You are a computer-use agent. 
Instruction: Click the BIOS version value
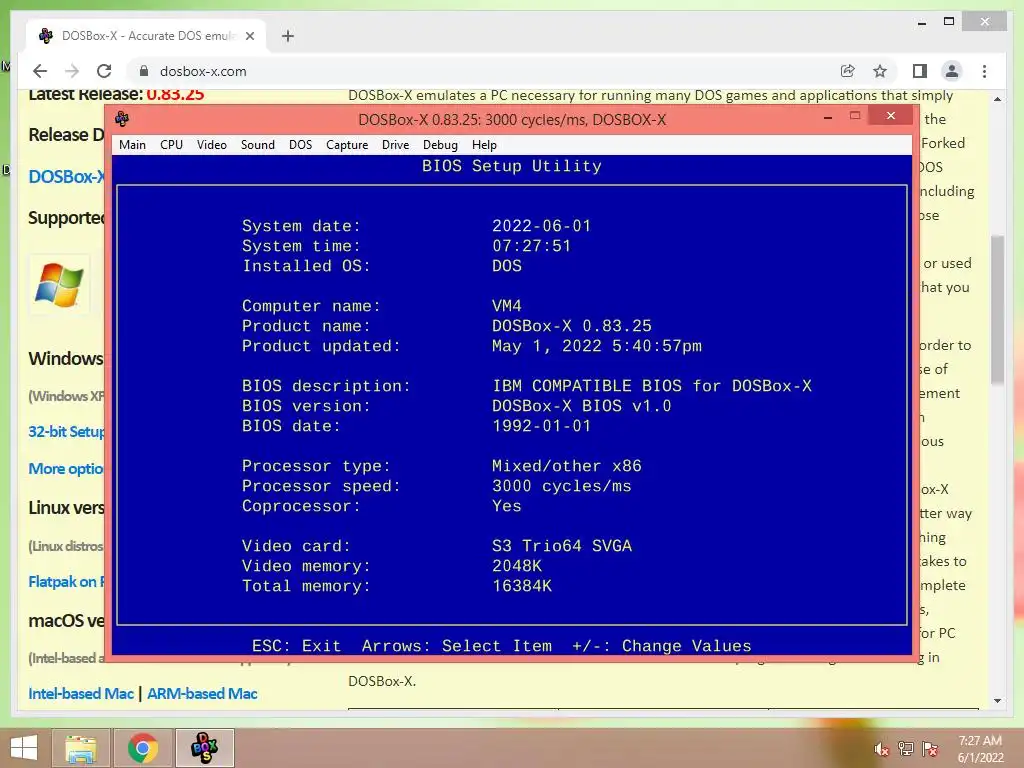581,406
